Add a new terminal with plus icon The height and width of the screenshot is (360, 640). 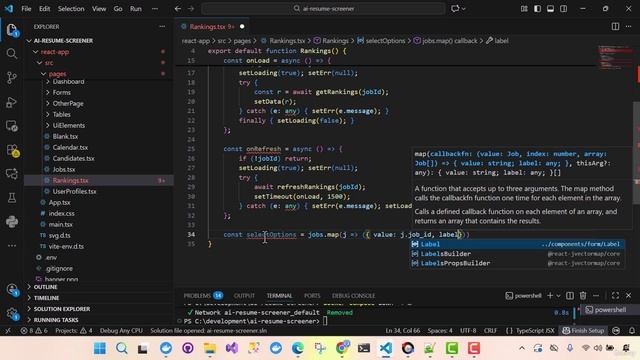(x=550, y=296)
